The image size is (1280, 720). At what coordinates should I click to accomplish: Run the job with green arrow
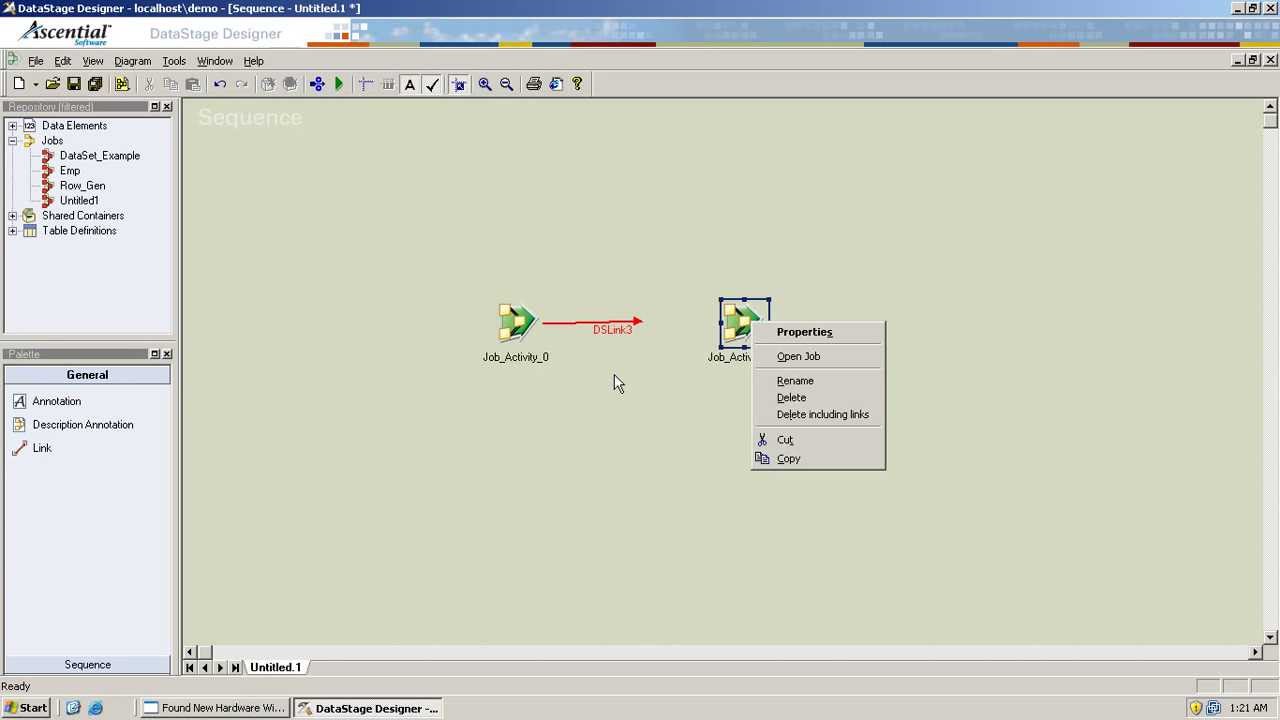coord(339,85)
